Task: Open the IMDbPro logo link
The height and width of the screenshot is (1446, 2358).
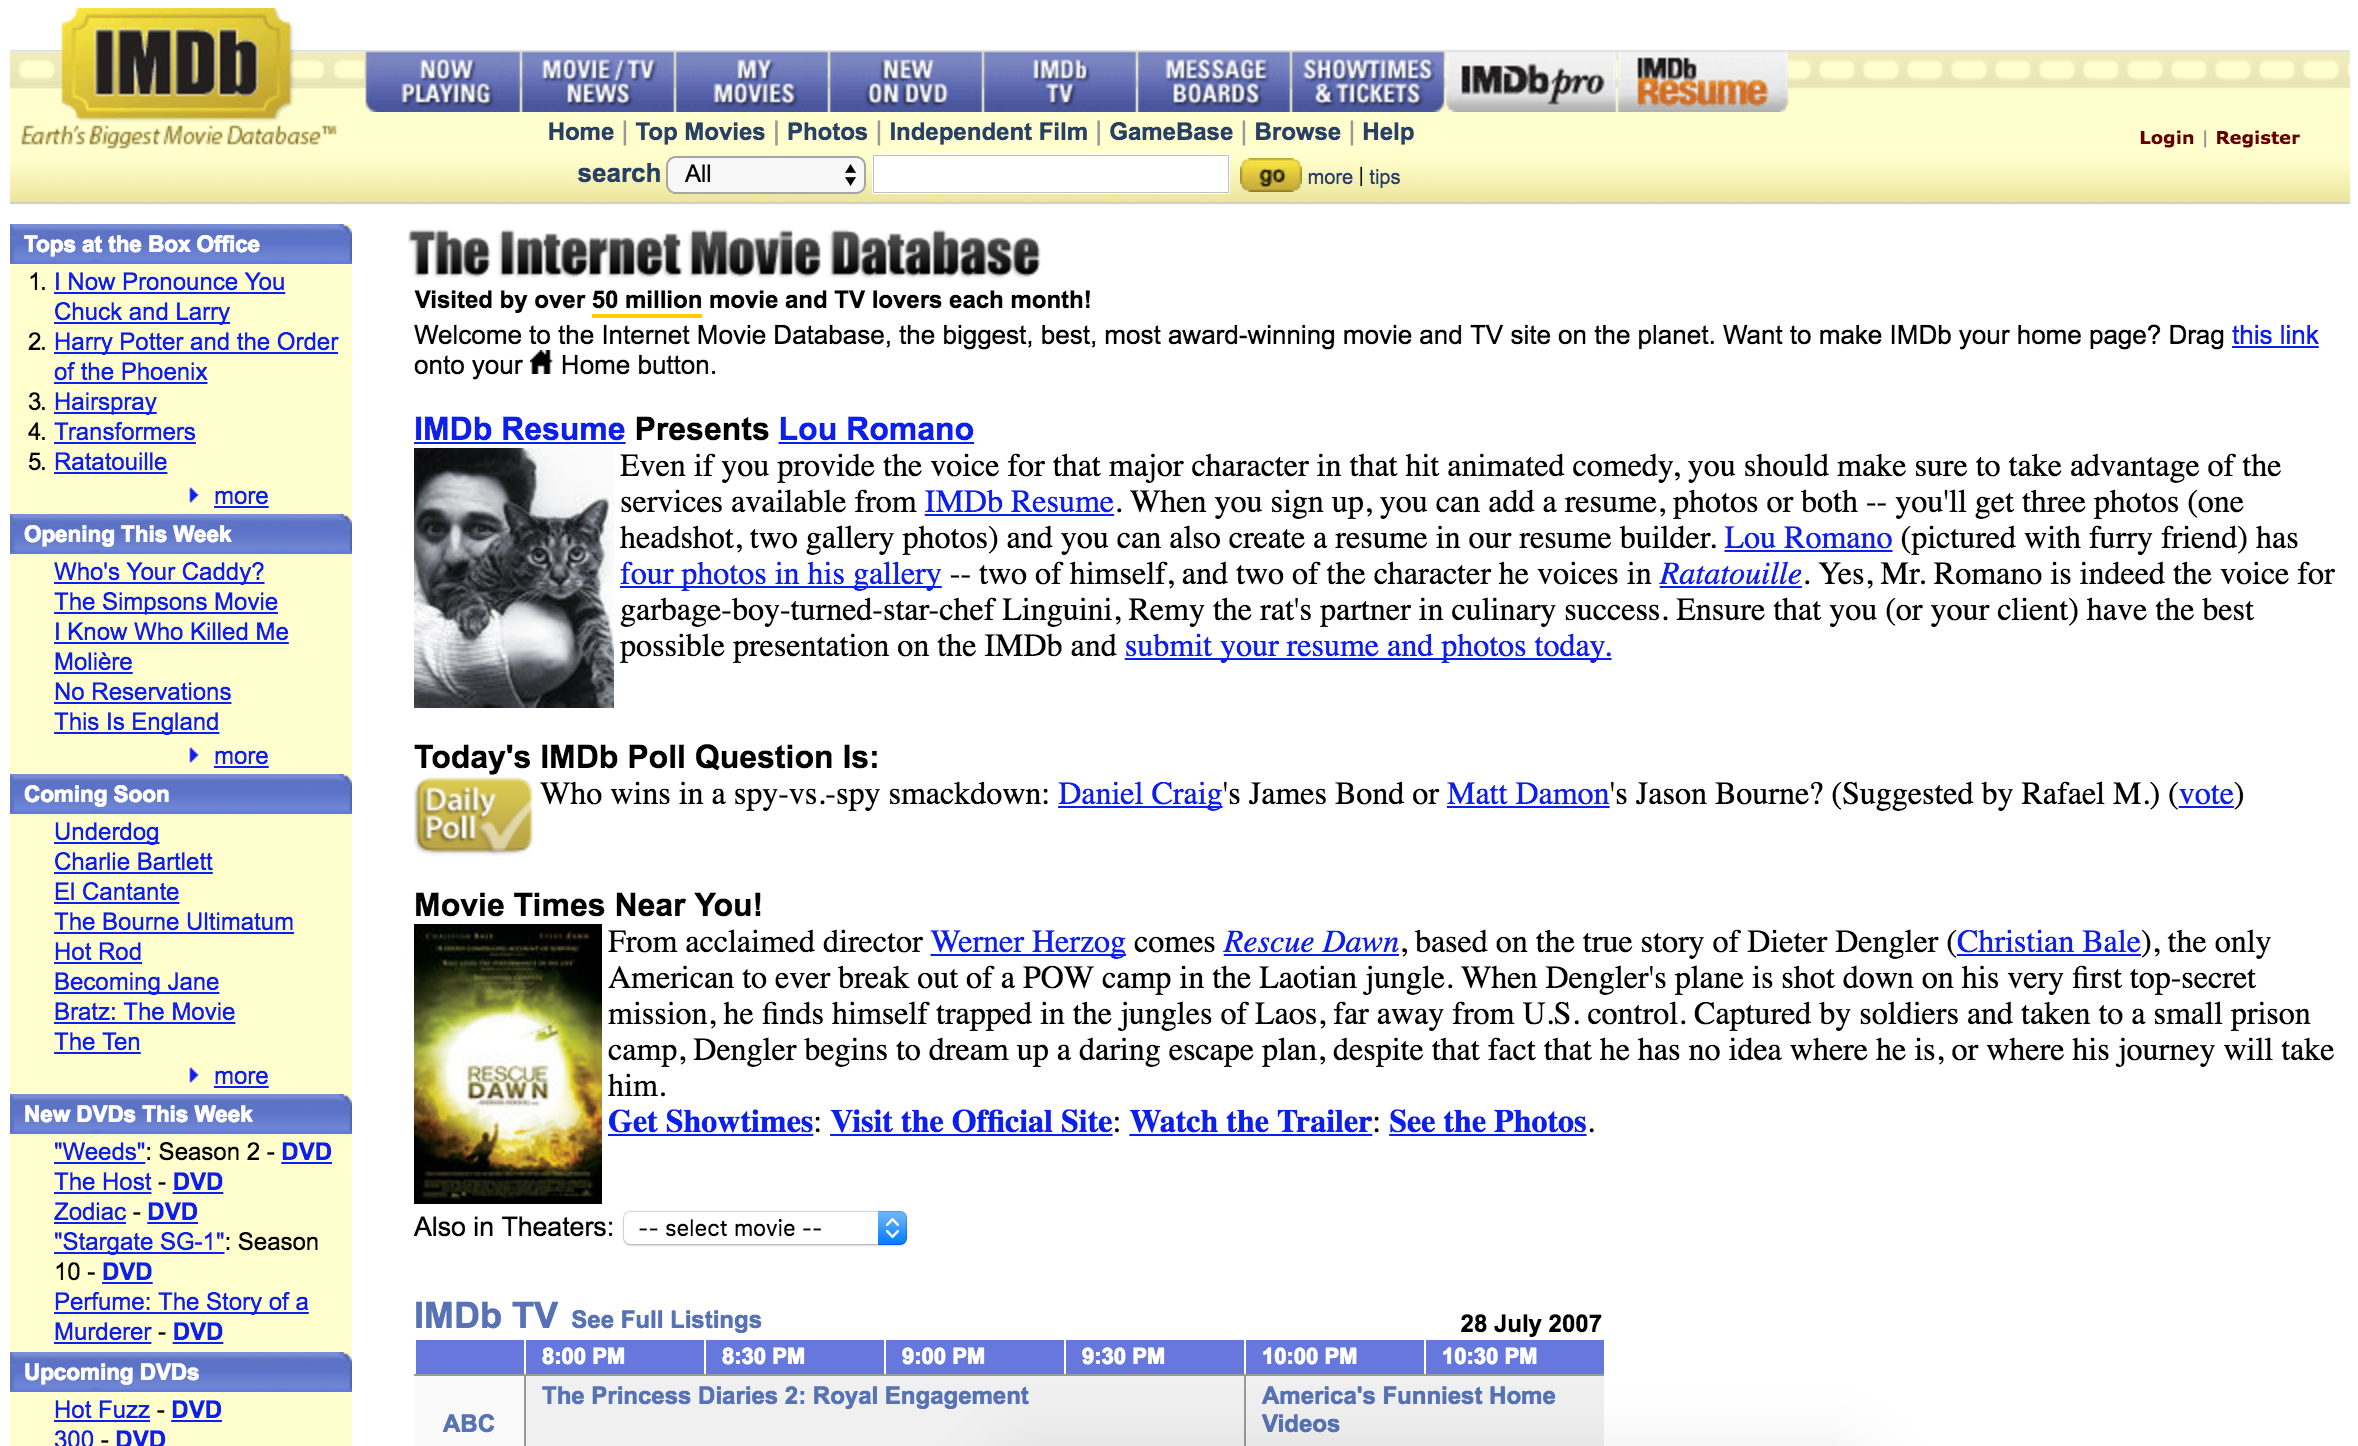Action: tap(1531, 82)
